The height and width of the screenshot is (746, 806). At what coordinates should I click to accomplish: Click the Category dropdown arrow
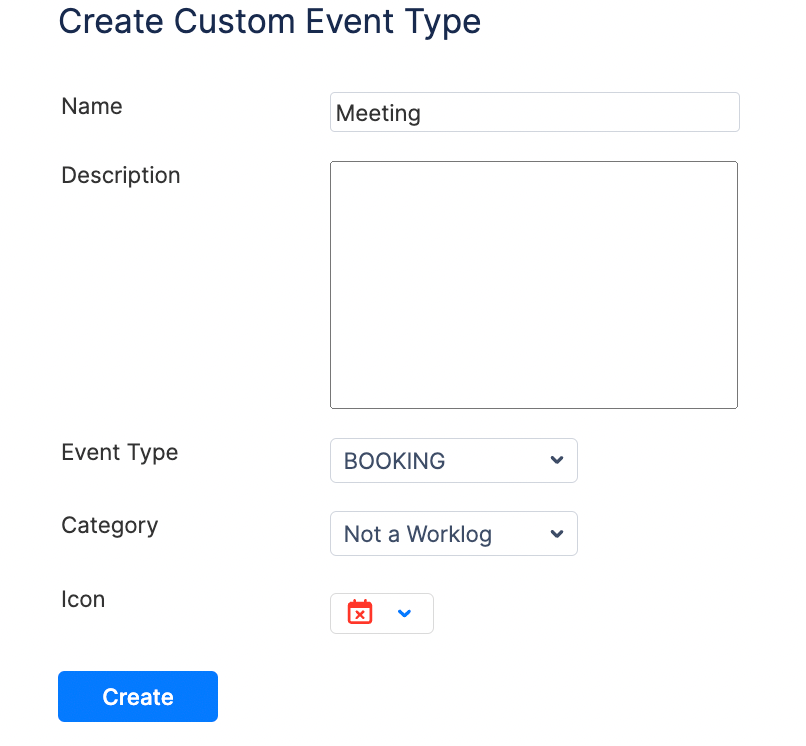point(557,534)
